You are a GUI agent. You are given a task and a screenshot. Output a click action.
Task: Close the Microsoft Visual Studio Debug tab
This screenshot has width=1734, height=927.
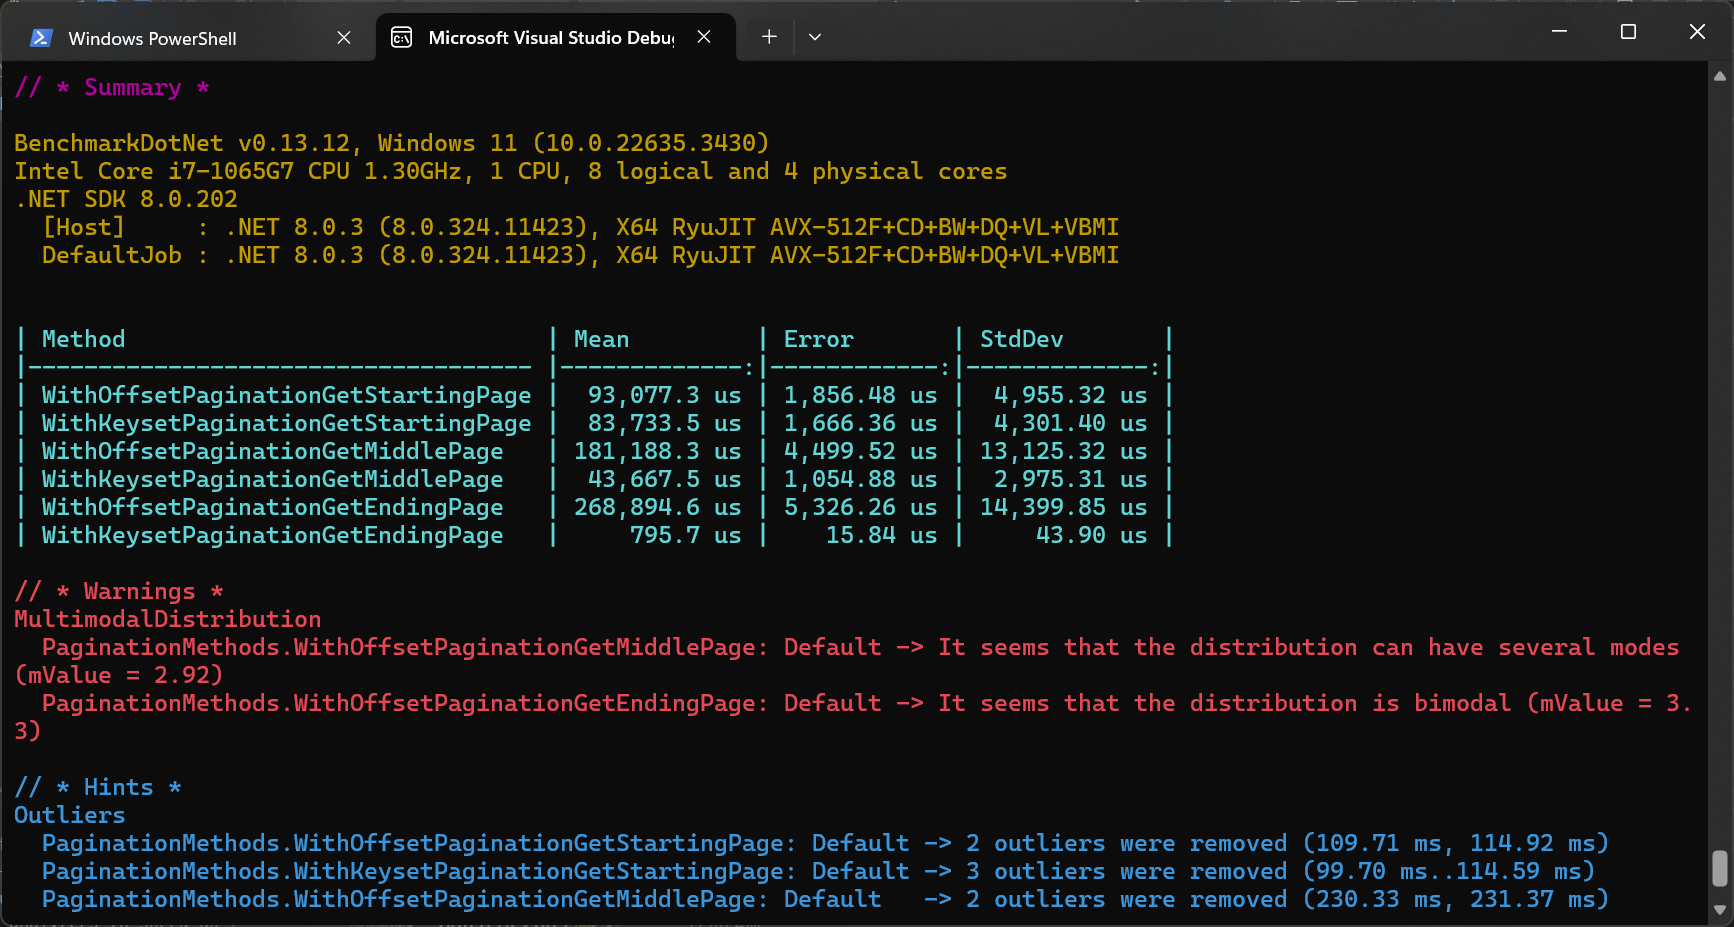(704, 37)
